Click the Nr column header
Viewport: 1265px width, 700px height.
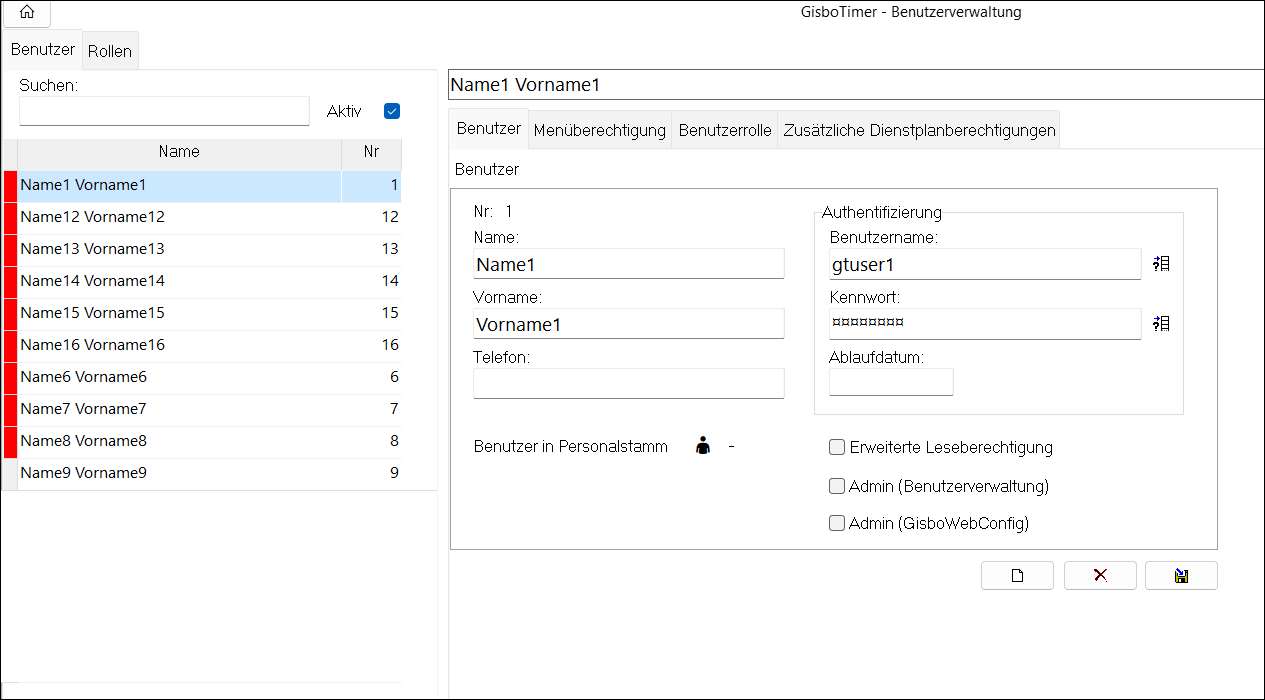372,152
